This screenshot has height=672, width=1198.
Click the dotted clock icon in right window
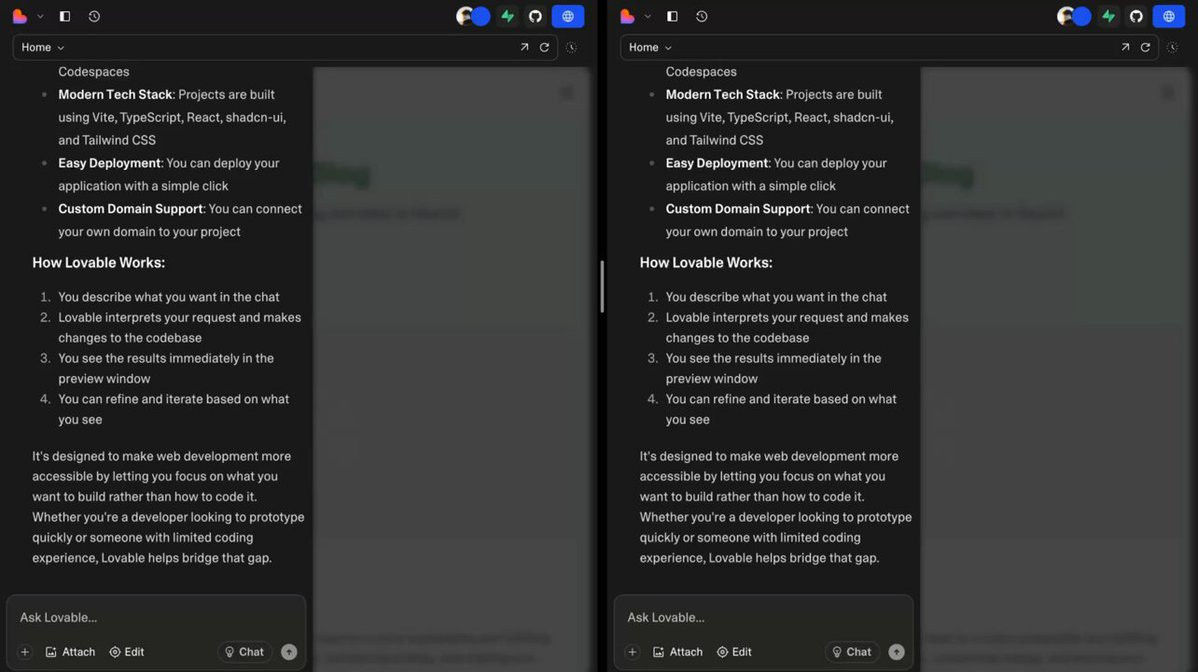[x=1172, y=47]
